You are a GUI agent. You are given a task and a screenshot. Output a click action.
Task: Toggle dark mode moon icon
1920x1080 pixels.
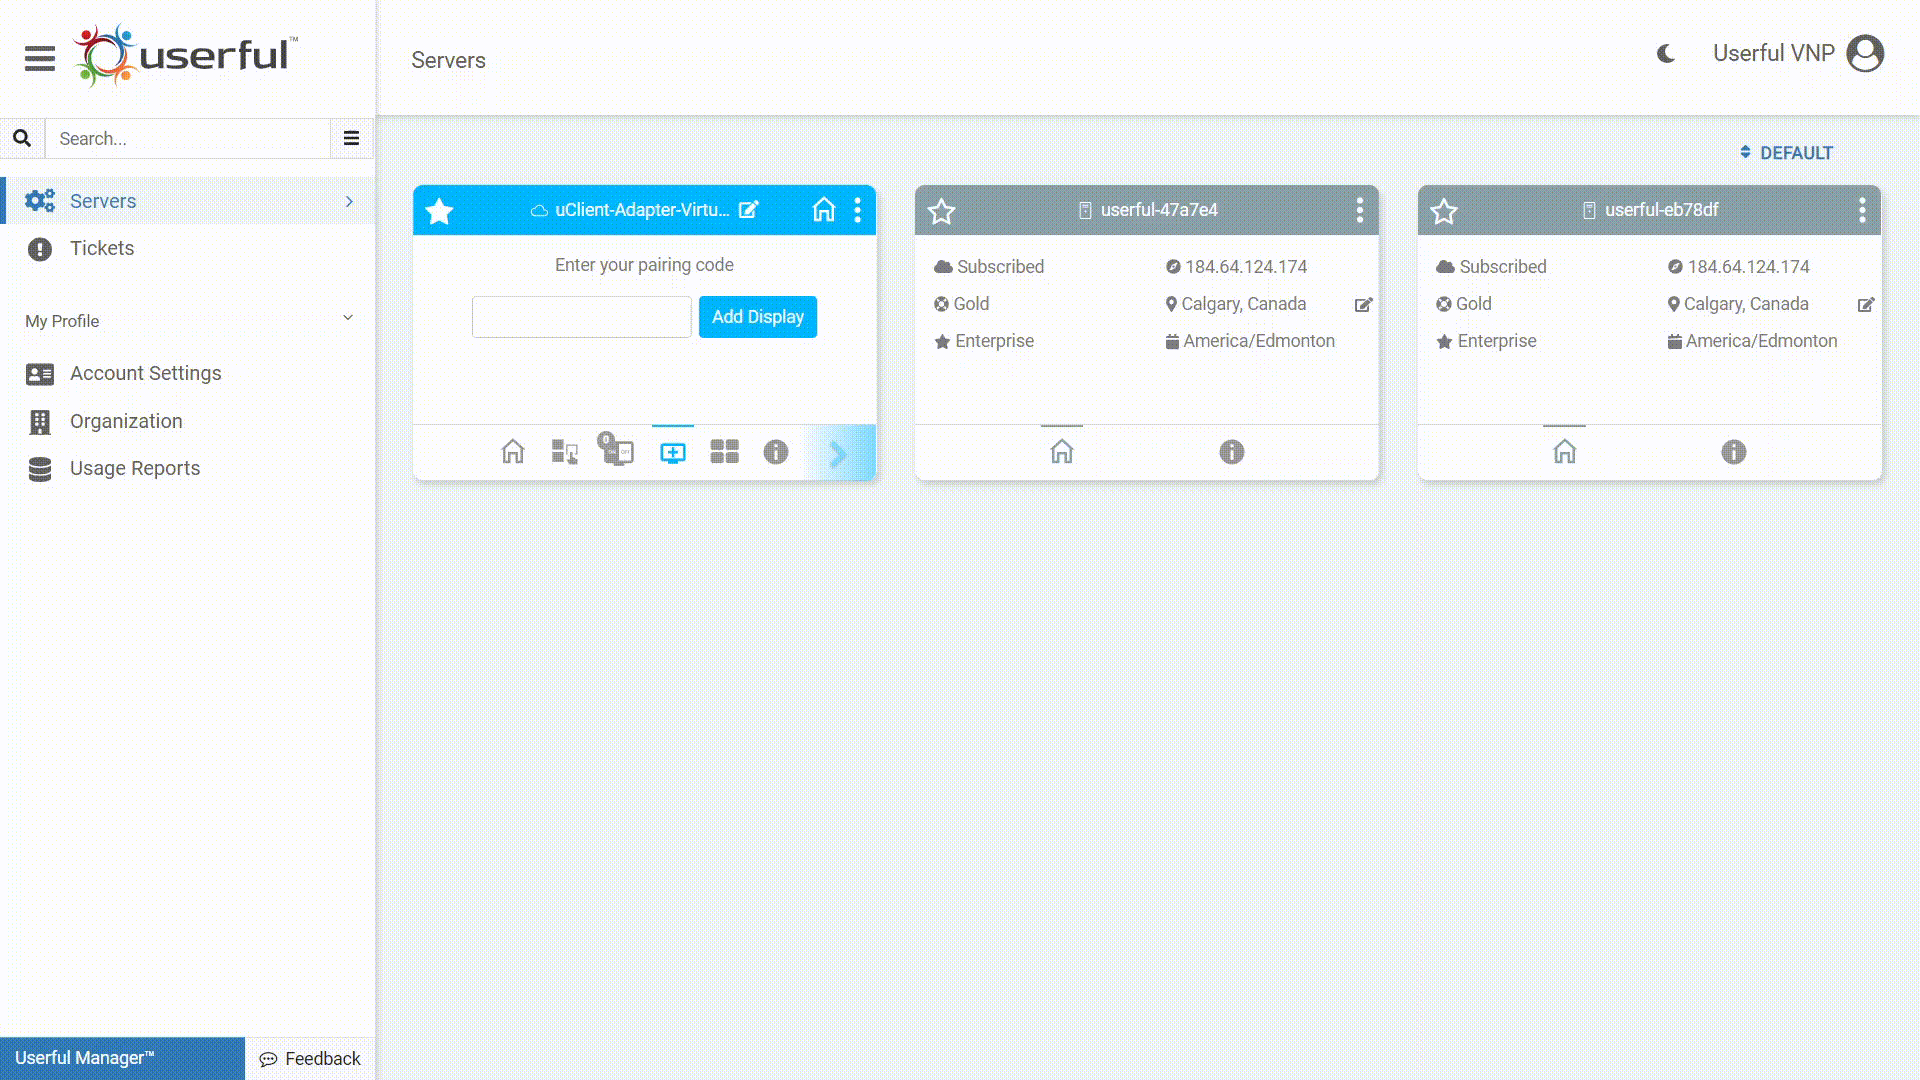click(x=1666, y=54)
